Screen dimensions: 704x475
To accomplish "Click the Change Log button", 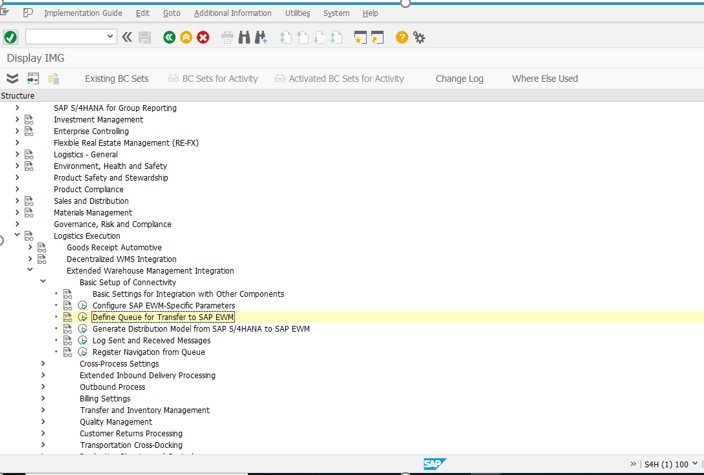I will pyautogui.click(x=459, y=79).
